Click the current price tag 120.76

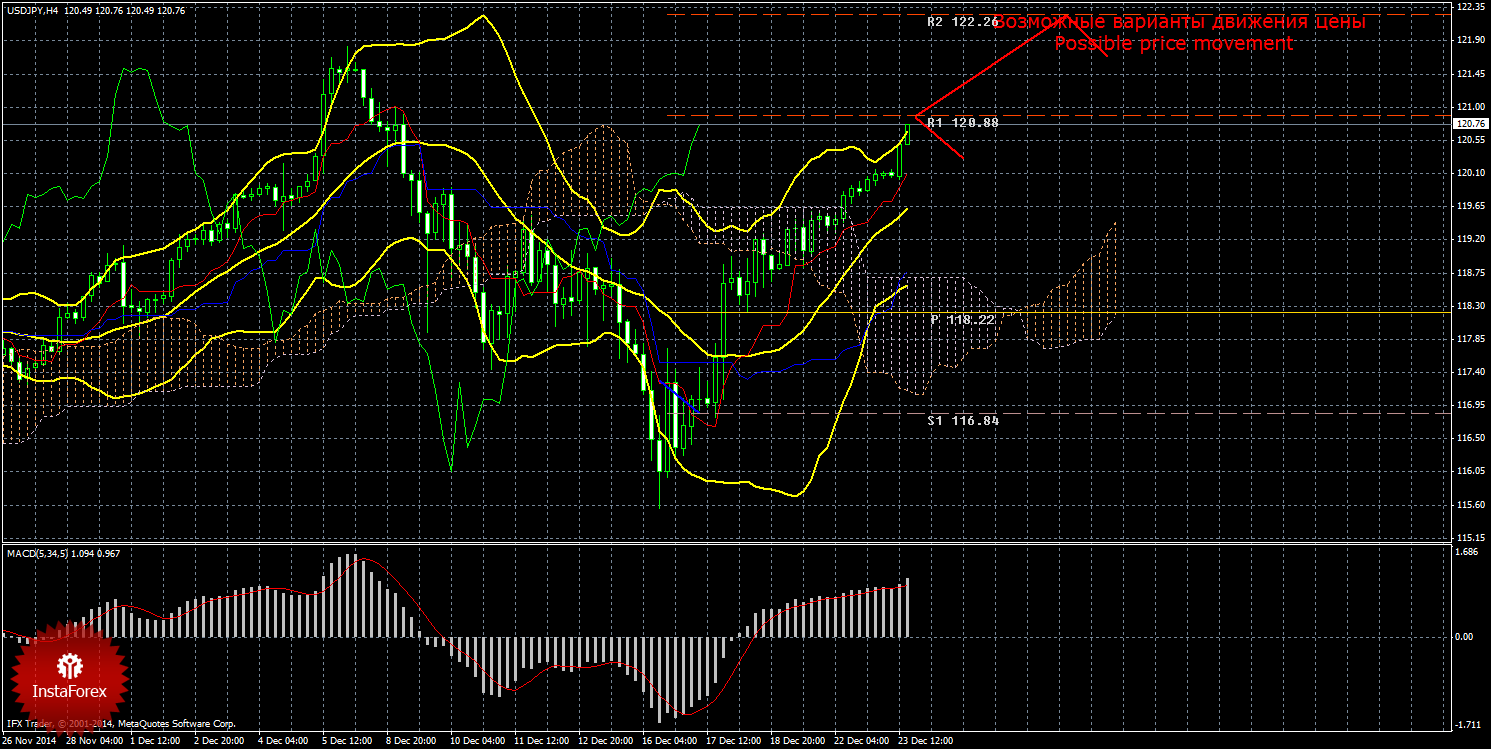pos(1468,124)
